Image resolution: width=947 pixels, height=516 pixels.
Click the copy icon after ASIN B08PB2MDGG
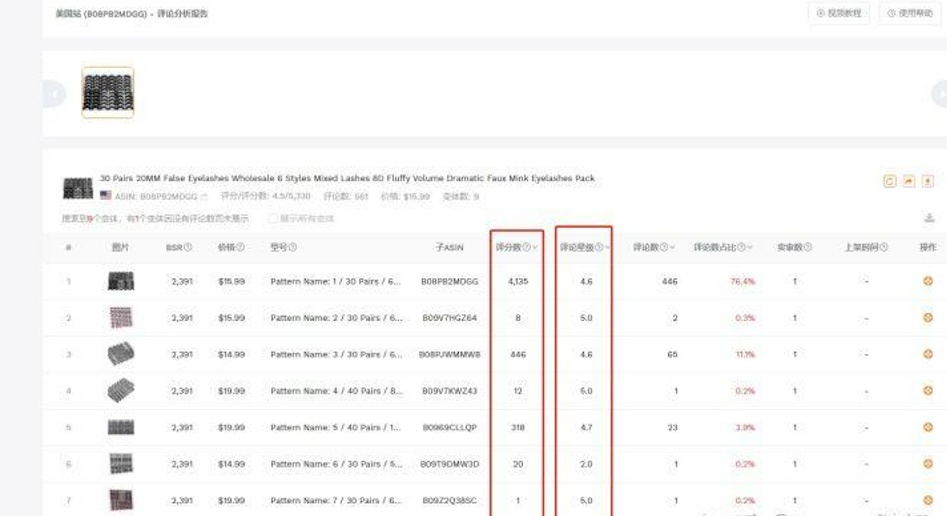204,196
